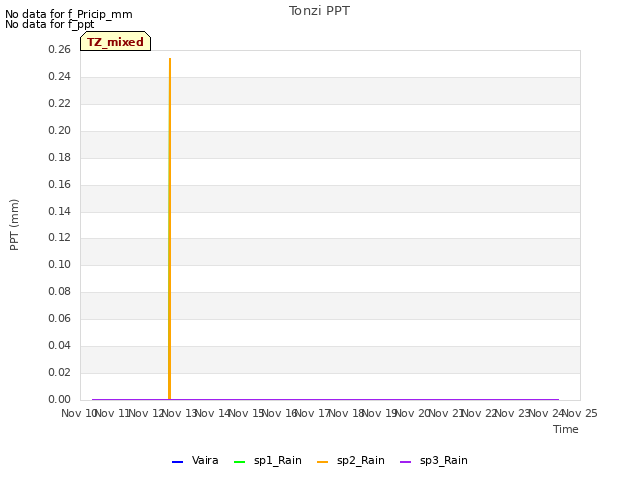Click the green sp1_Rain legend color line
Viewport: 640px width, 480px height.
240,462
